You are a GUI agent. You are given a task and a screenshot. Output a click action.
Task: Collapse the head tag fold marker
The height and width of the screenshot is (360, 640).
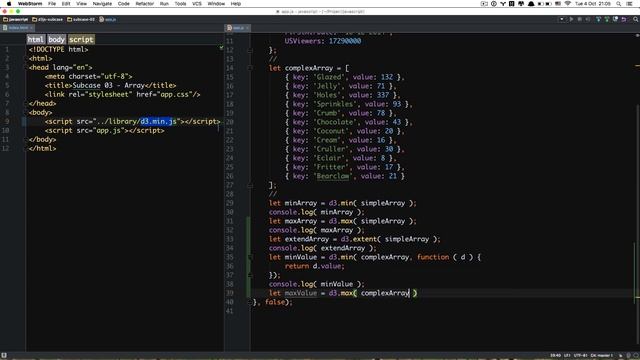point(26,68)
